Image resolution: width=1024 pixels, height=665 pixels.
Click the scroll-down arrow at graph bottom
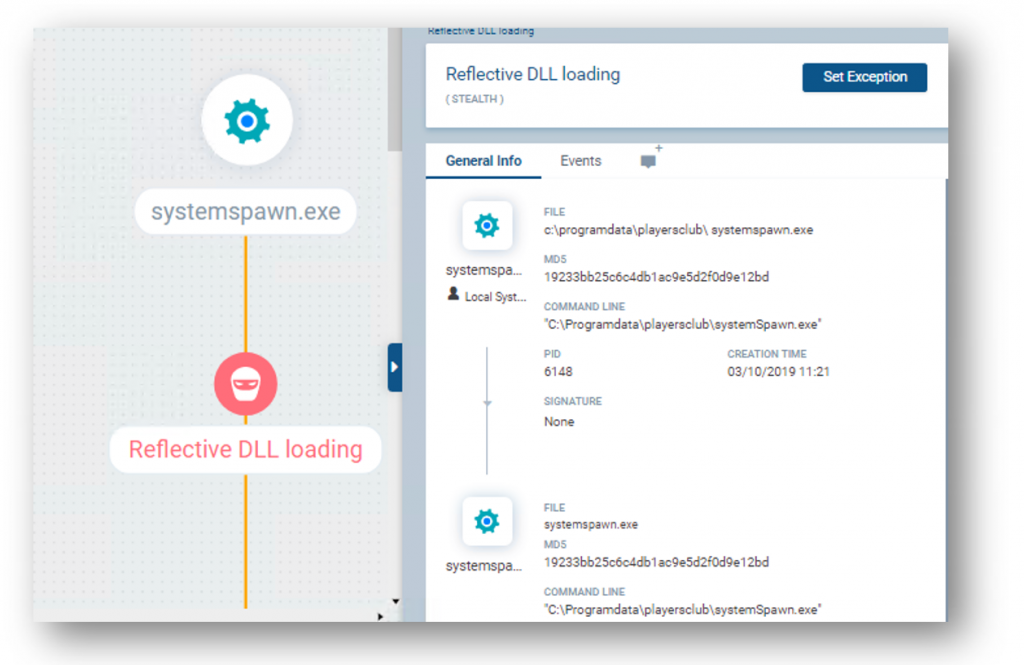pyautogui.click(x=395, y=601)
